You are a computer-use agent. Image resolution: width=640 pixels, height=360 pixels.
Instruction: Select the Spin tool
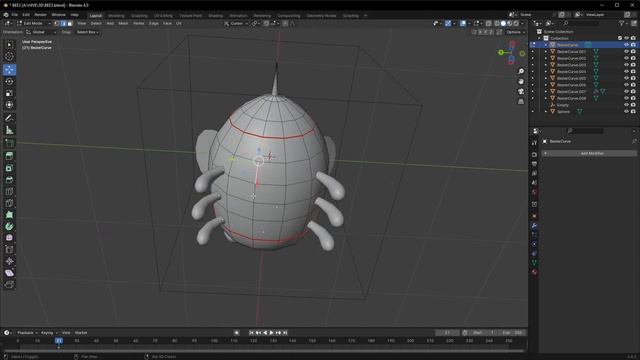[9, 226]
